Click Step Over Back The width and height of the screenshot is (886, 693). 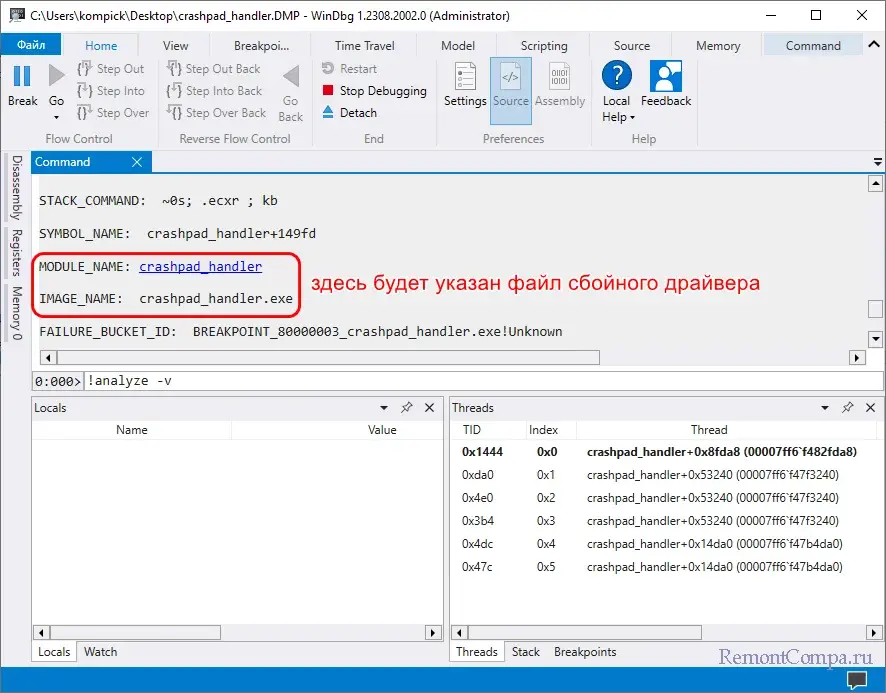(216, 113)
